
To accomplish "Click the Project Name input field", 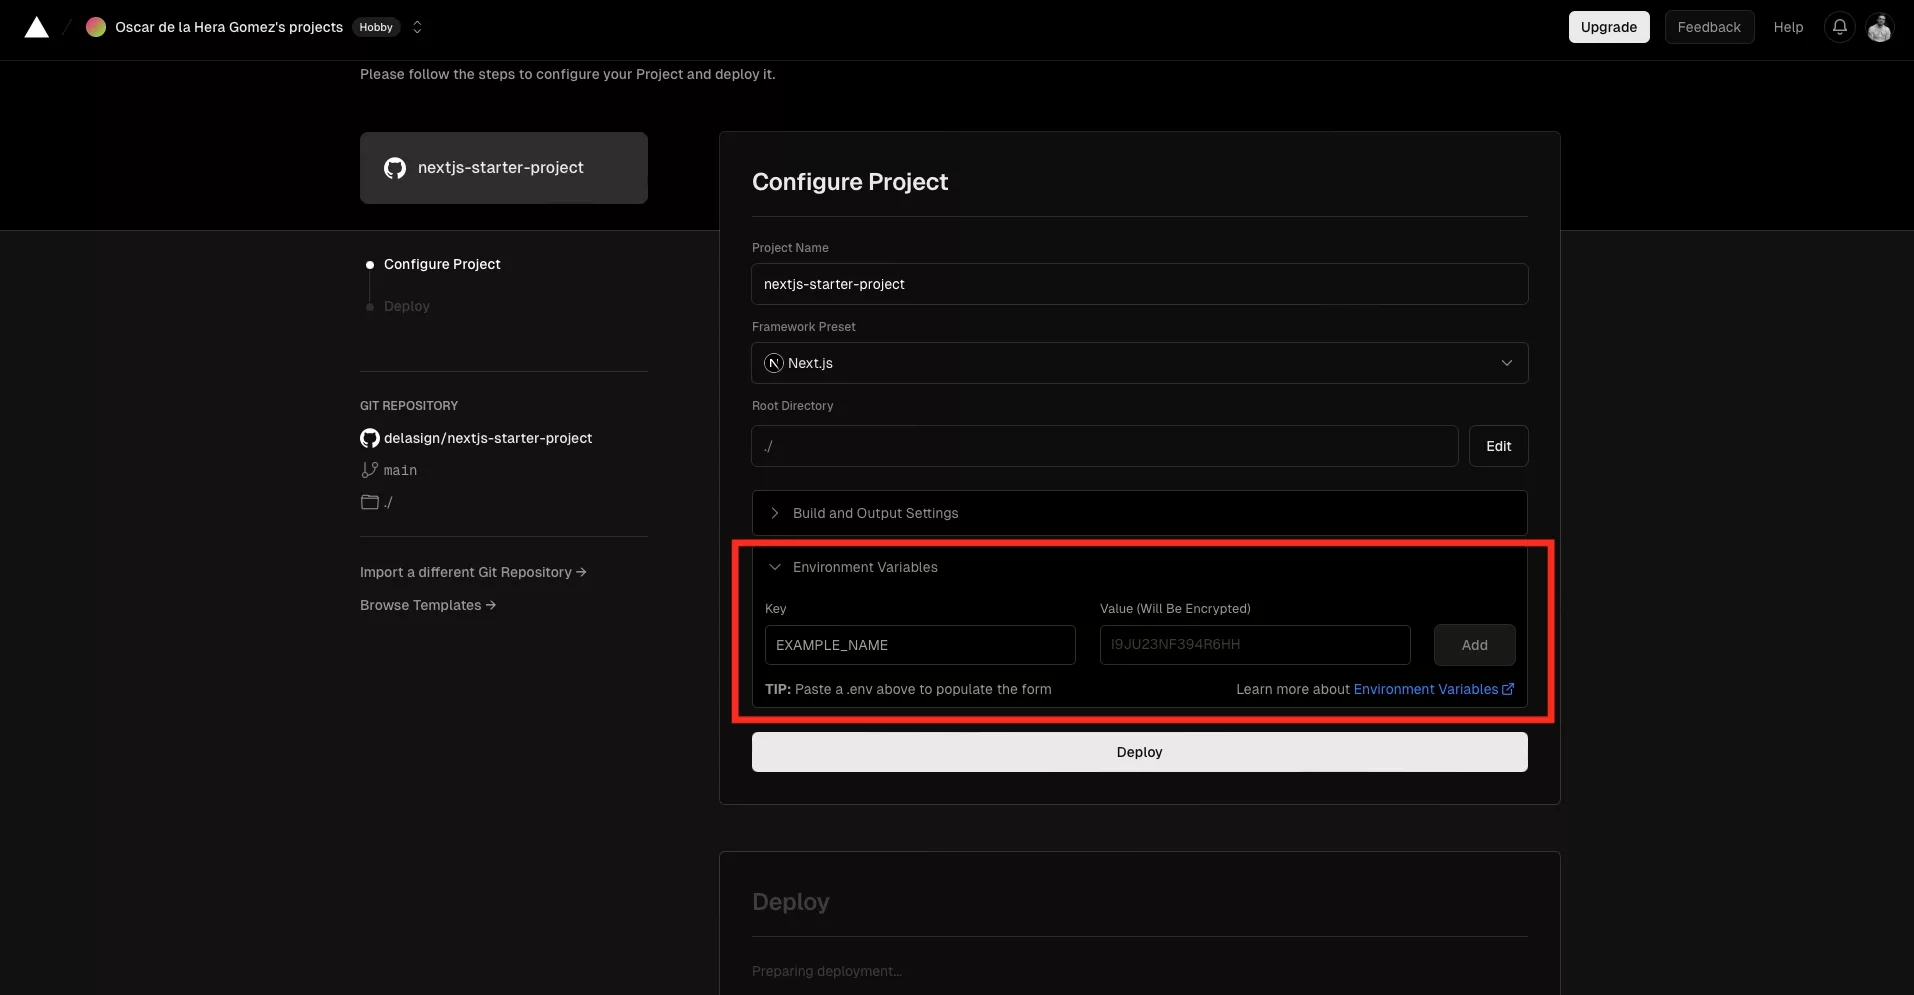I will click(x=1139, y=284).
